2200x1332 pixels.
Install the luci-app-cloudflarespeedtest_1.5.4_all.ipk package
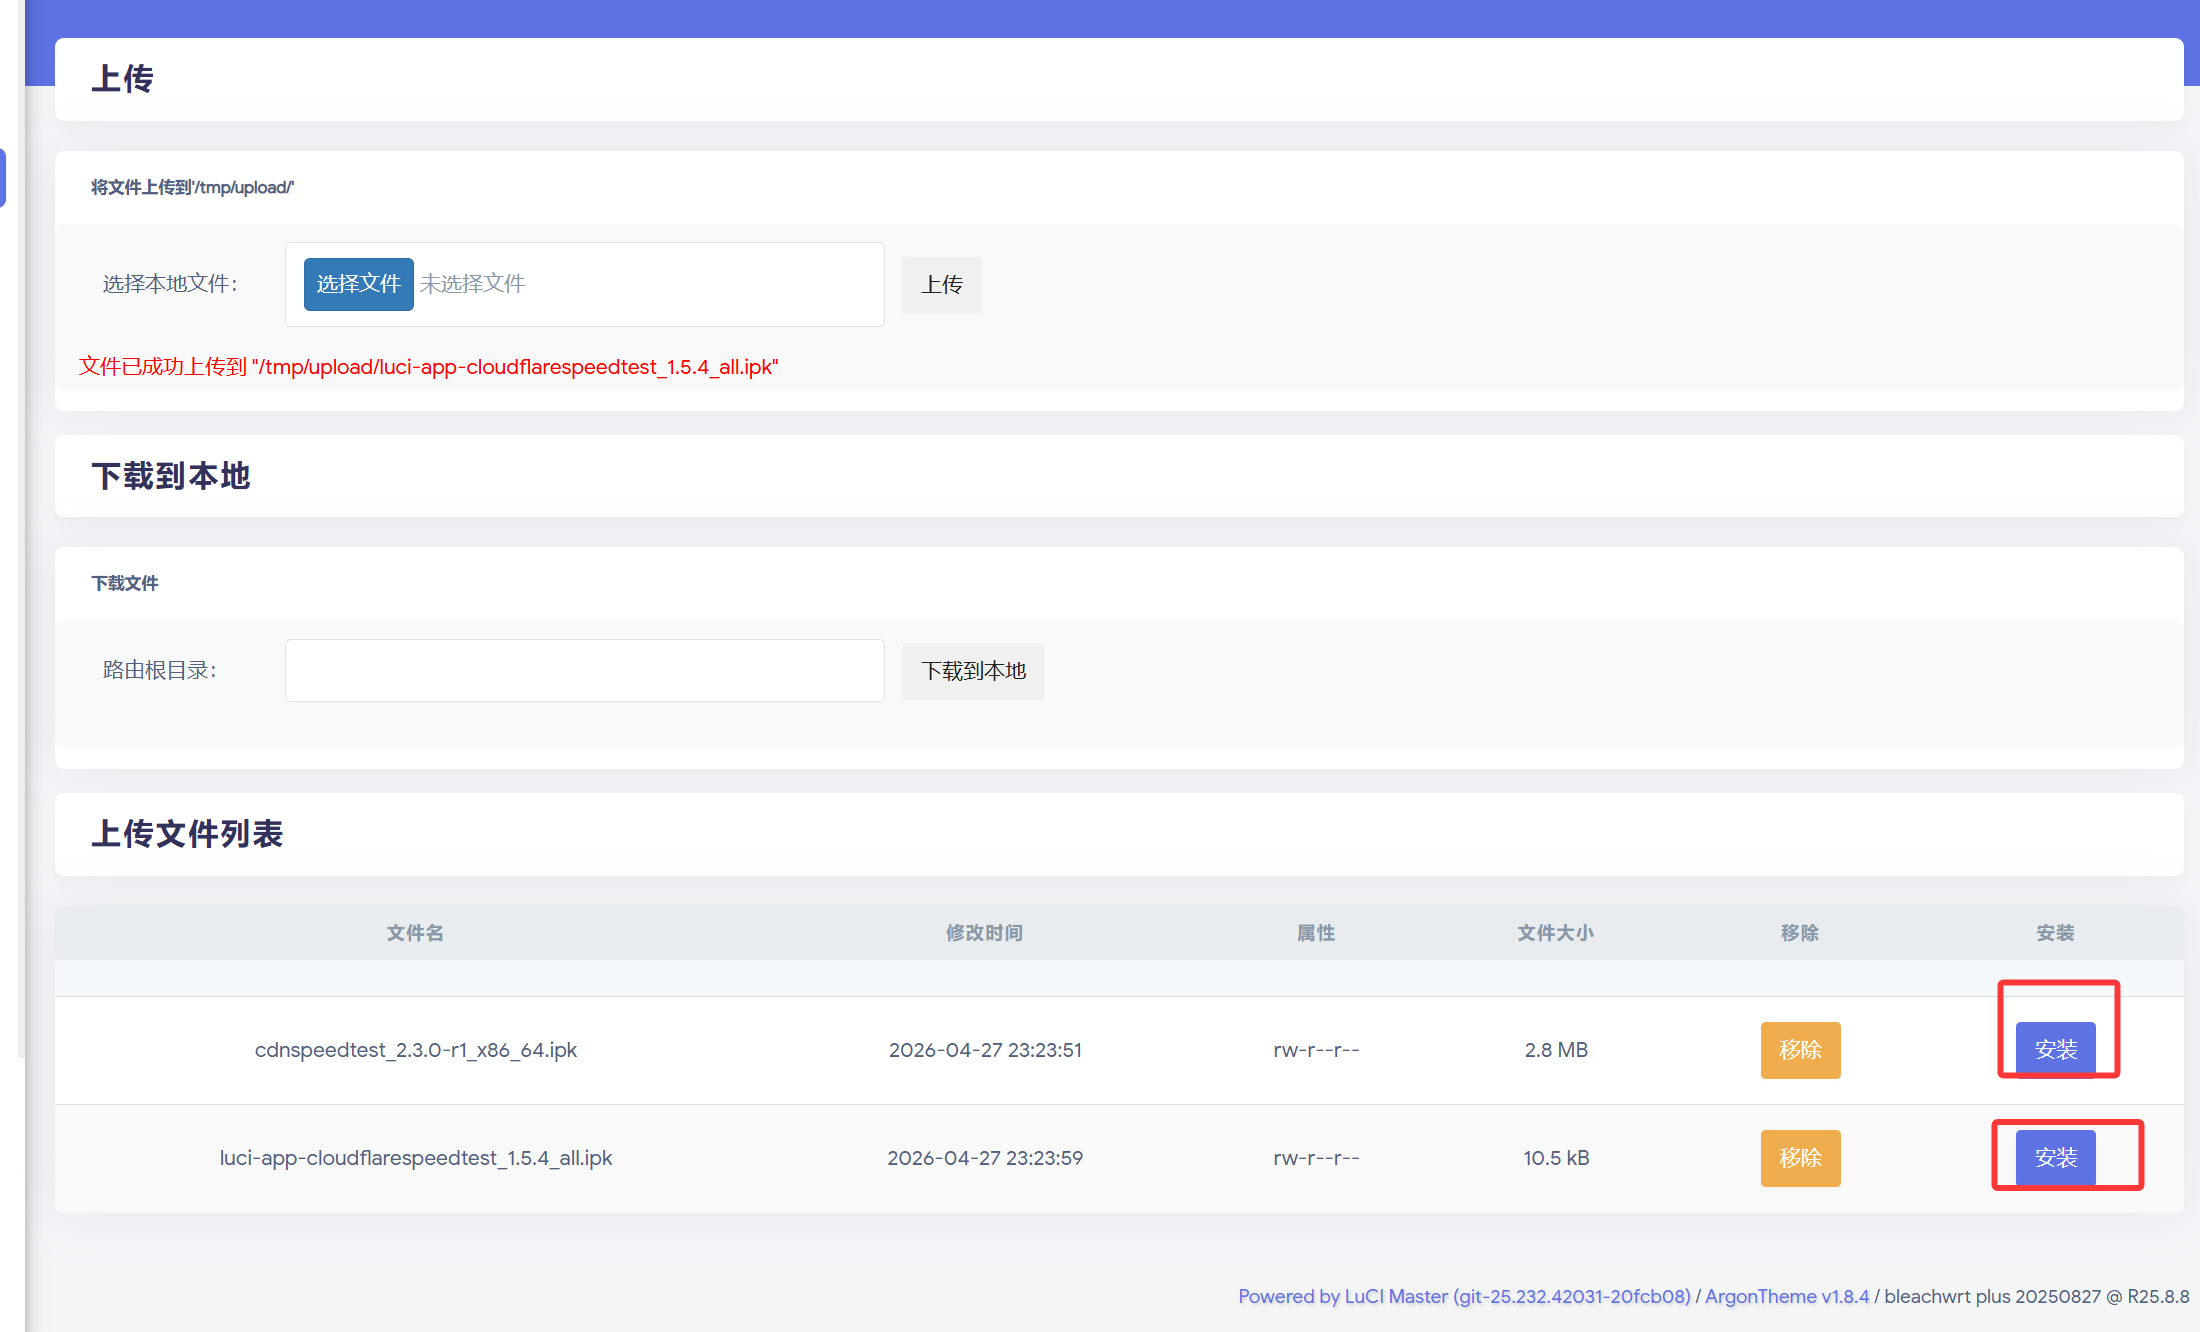tap(2055, 1157)
